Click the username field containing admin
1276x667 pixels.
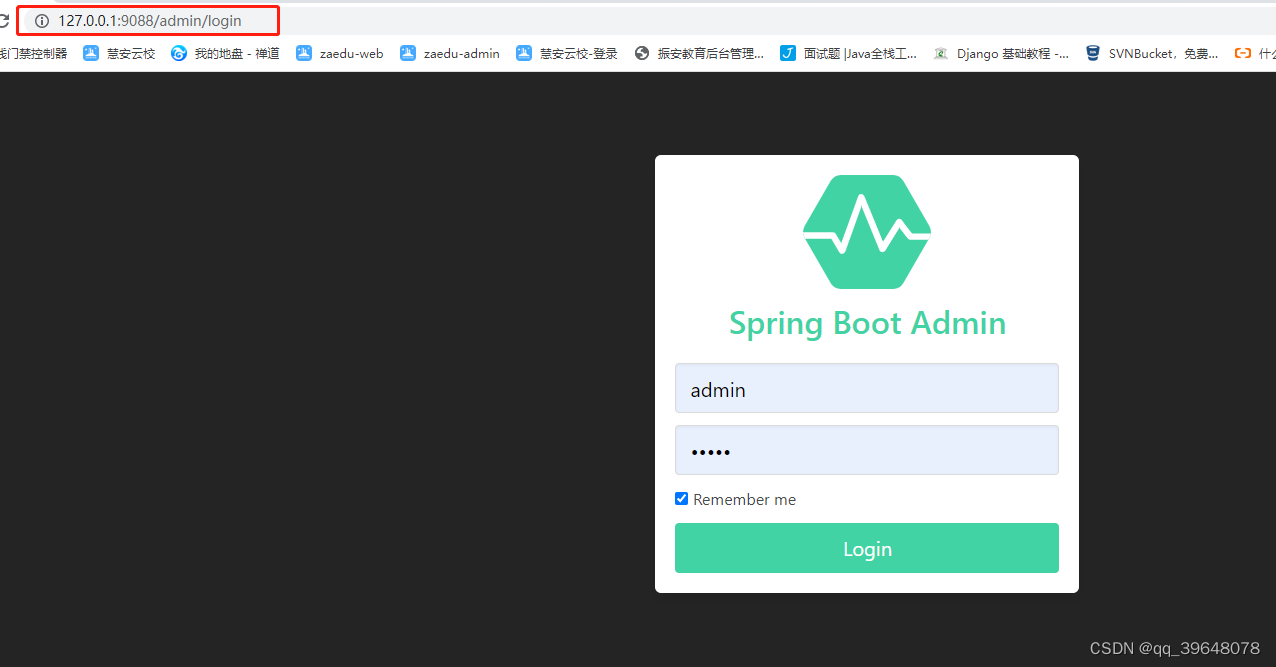pyautogui.click(x=867, y=388)
